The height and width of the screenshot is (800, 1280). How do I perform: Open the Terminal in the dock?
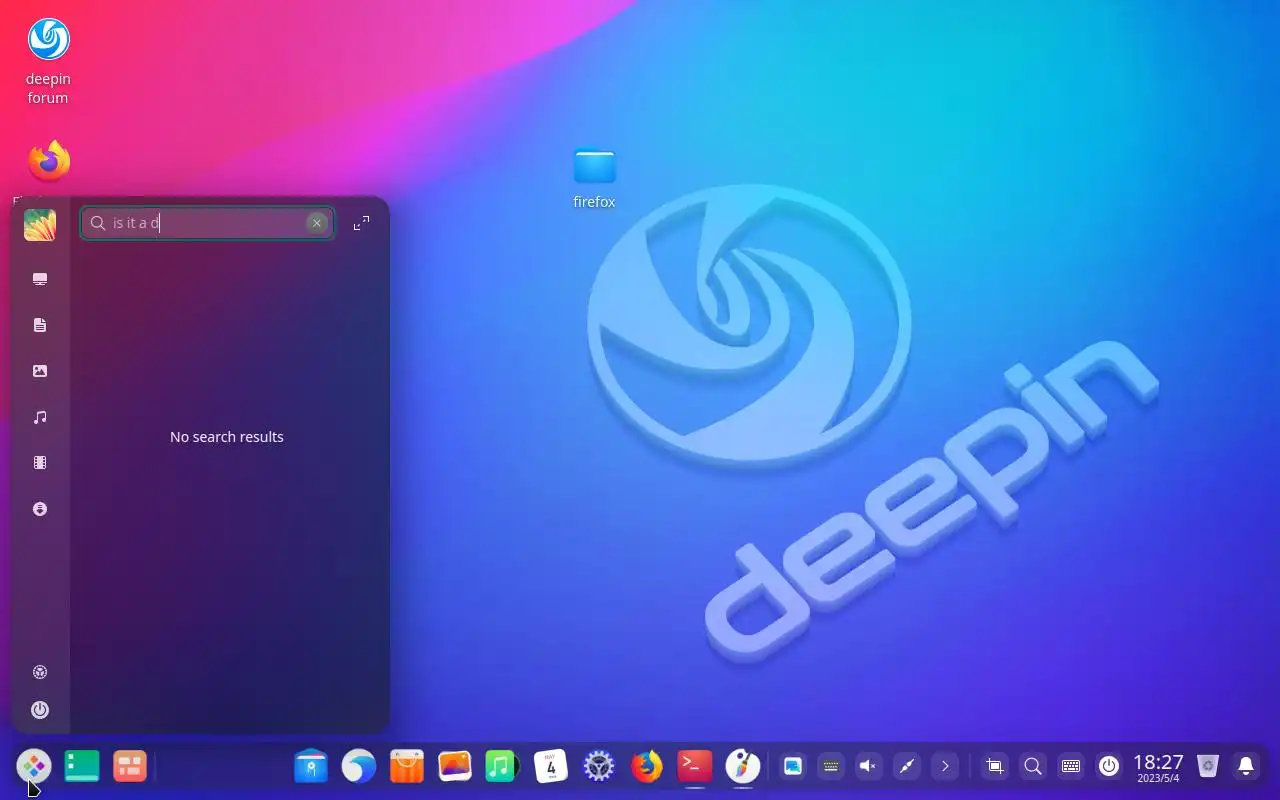click(x=695, y=767)
